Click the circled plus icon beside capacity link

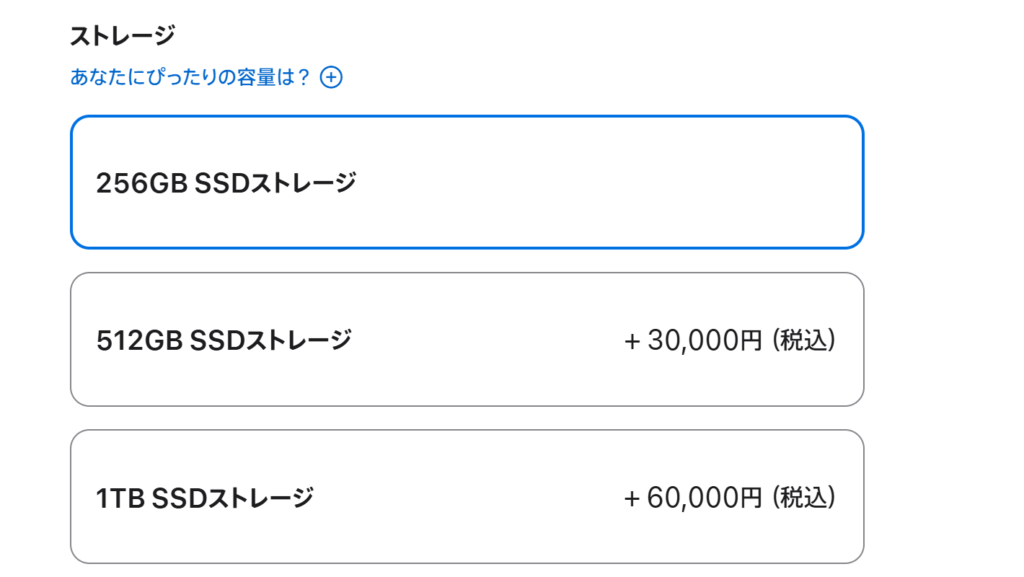331,77
